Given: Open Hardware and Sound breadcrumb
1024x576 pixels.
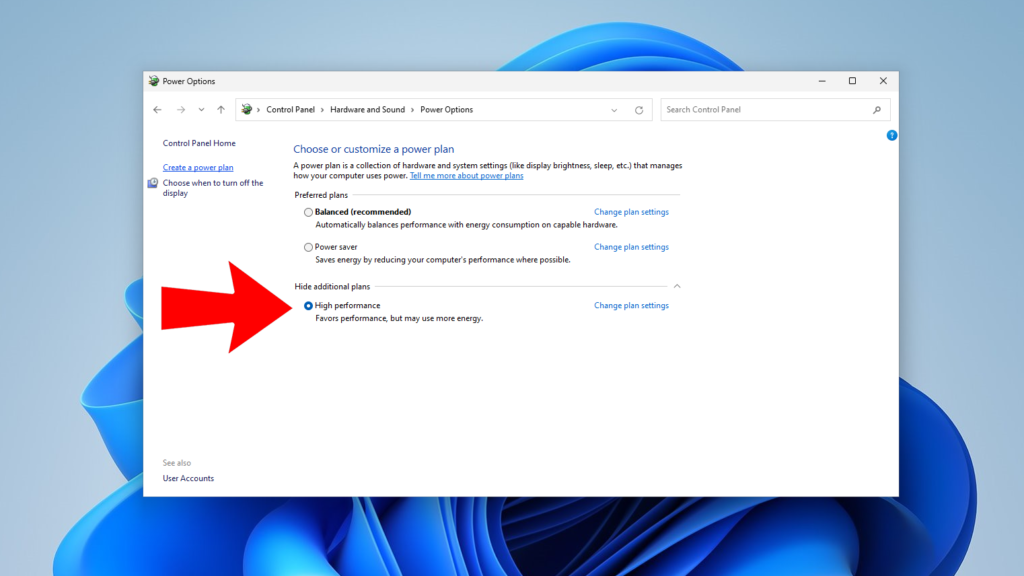Looking at the screenshot, I should (x=367, y=110).
